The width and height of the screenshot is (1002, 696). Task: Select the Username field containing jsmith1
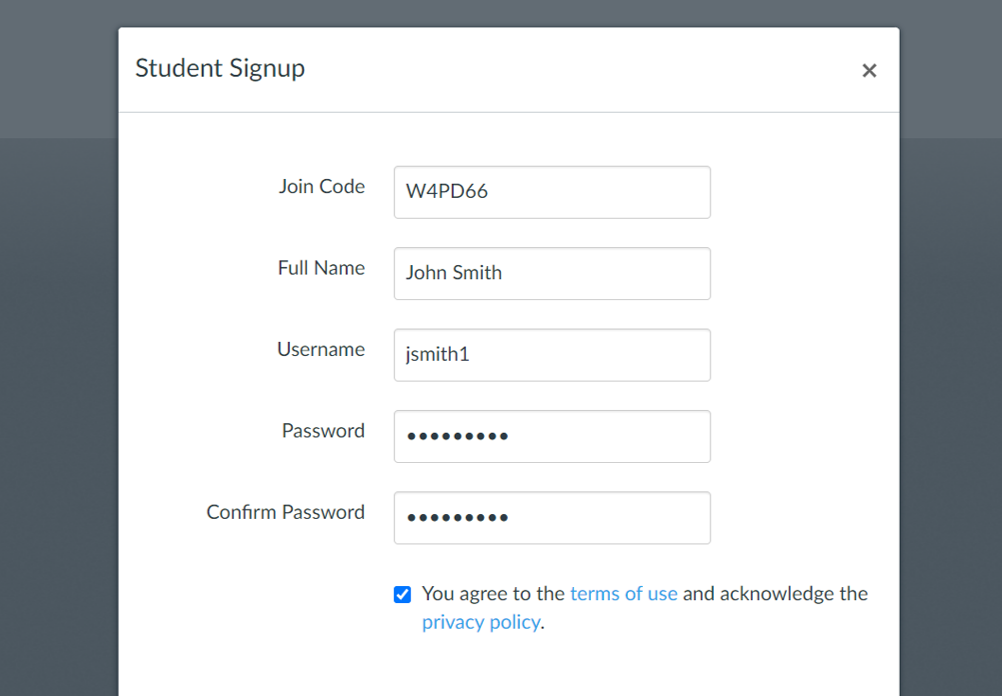tap(552, 355)
